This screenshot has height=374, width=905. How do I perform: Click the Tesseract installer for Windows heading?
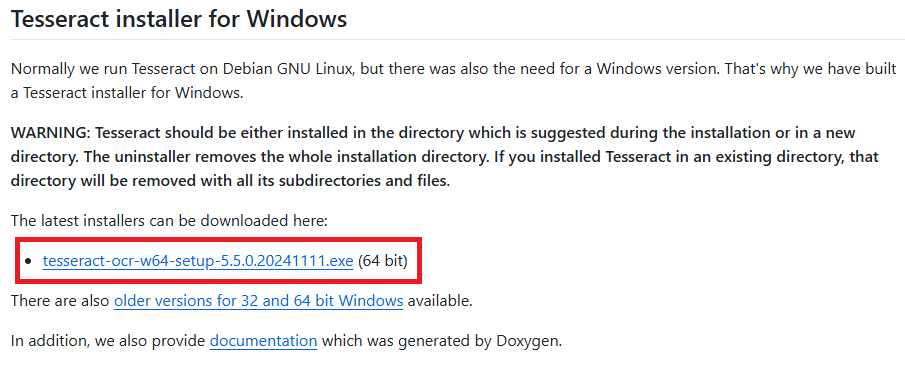coord(179,18)
